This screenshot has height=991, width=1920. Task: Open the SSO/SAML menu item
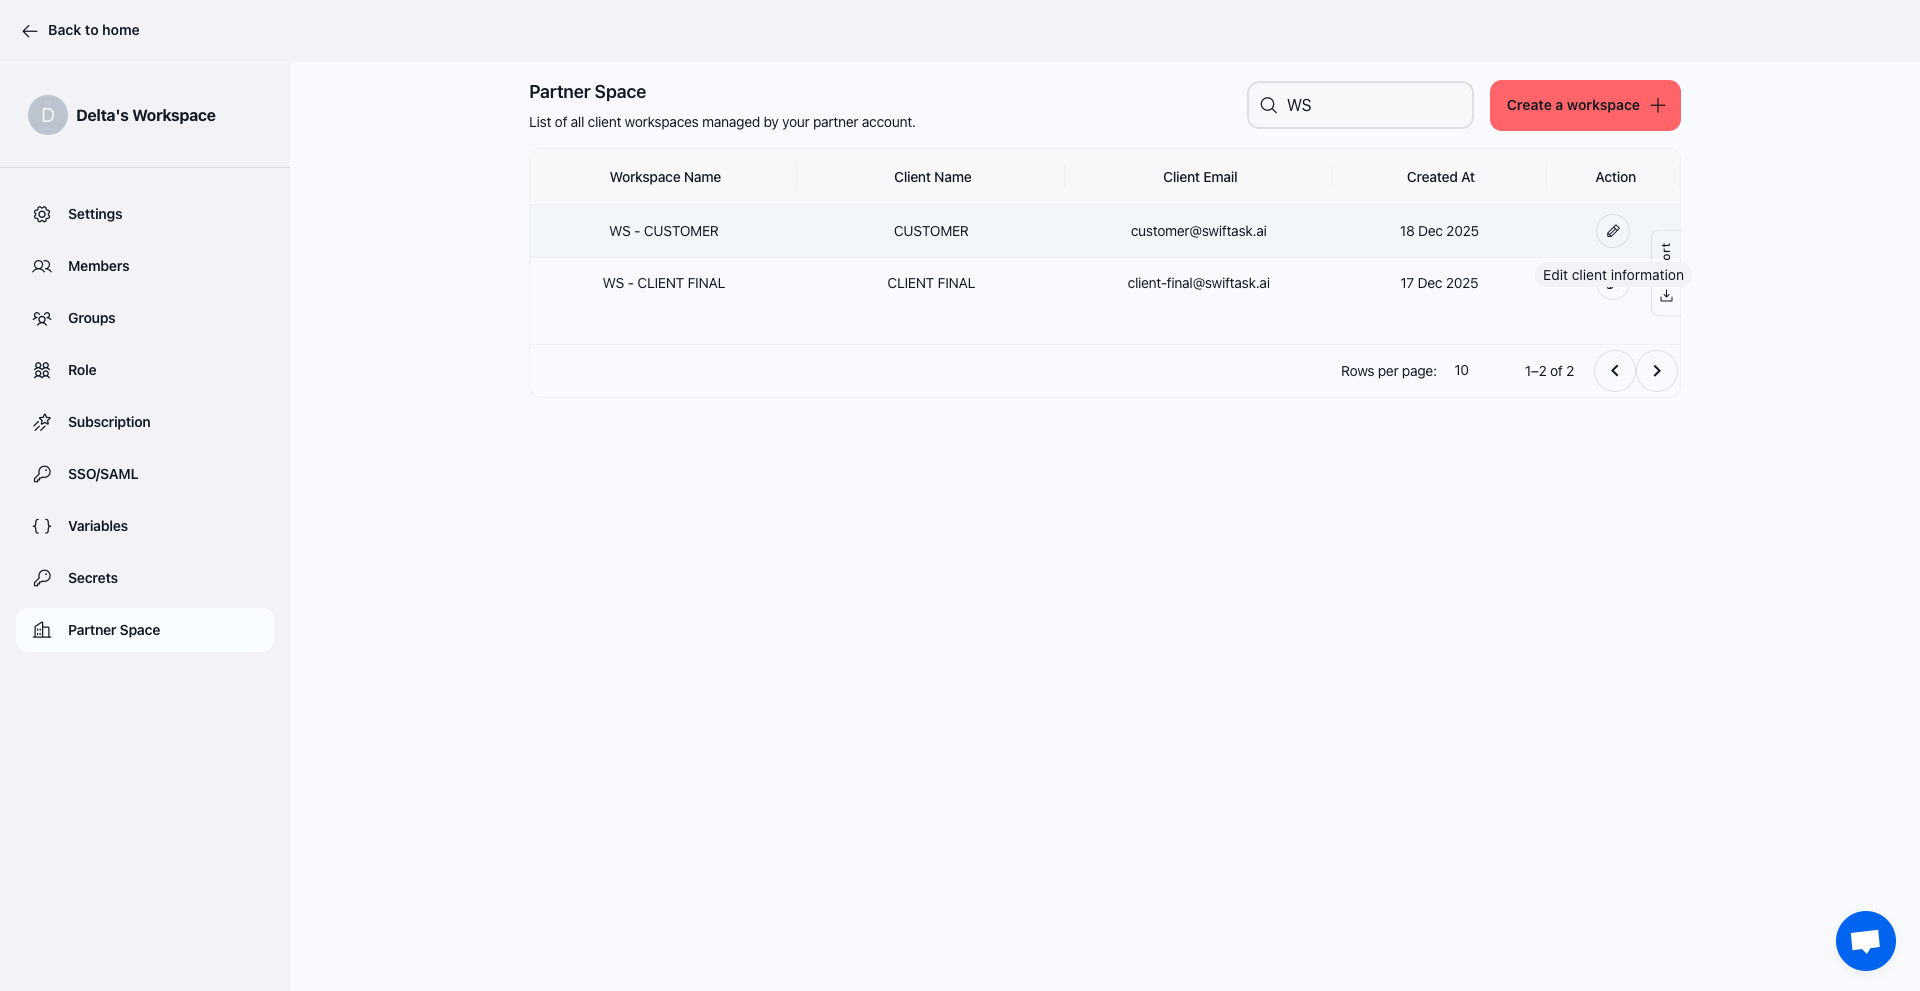coord(102,473)
